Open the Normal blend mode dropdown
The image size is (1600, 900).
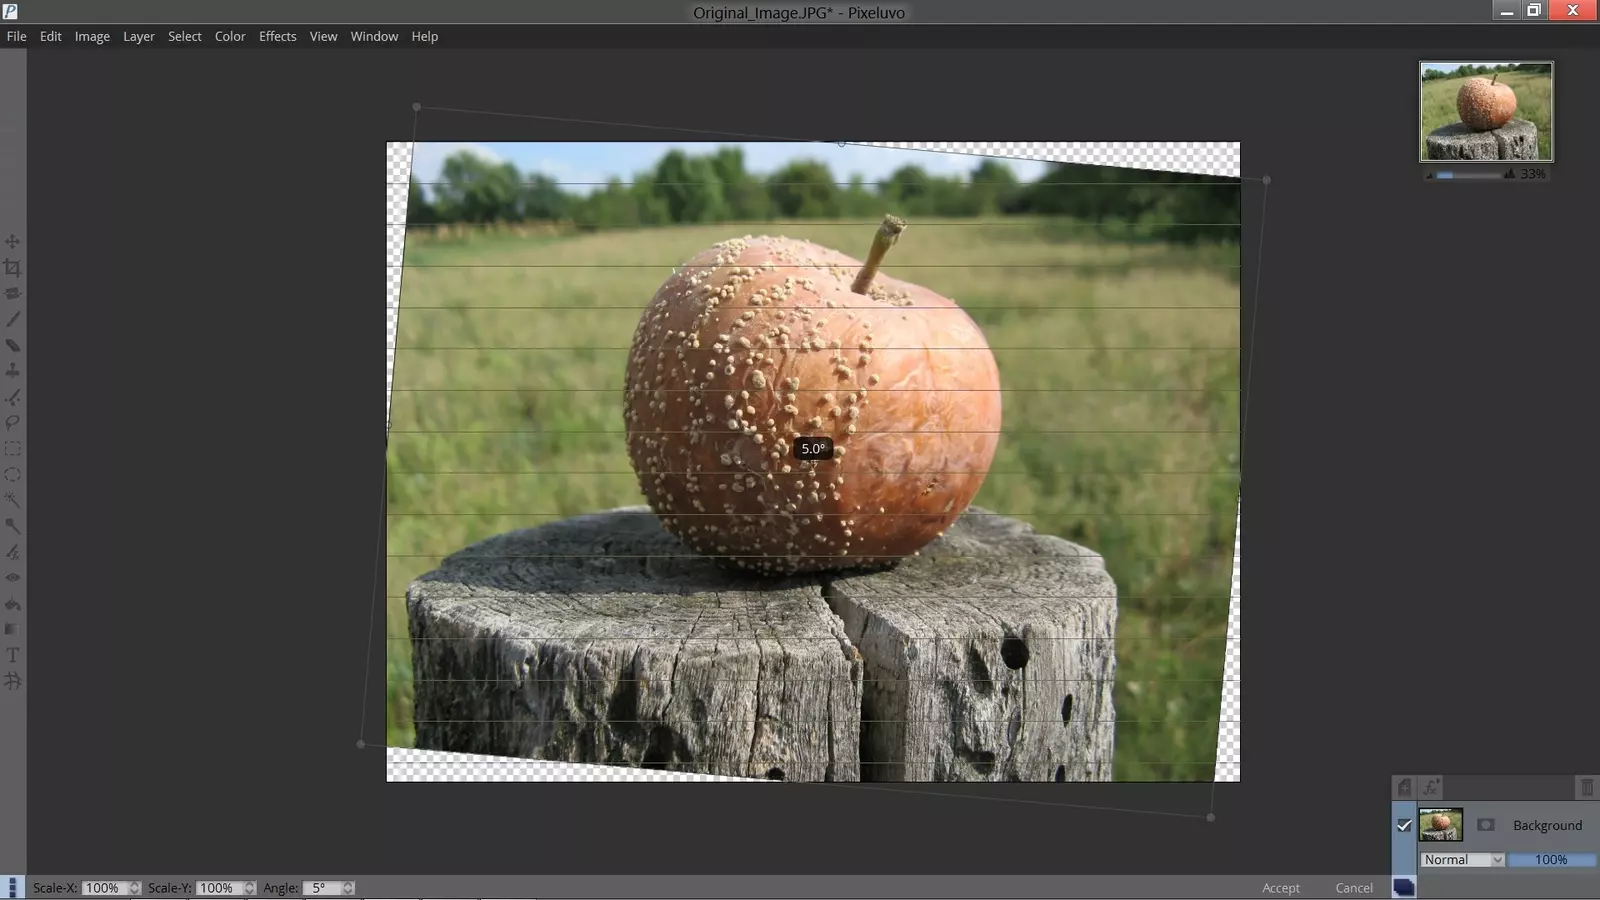(x=1462, y=860)
